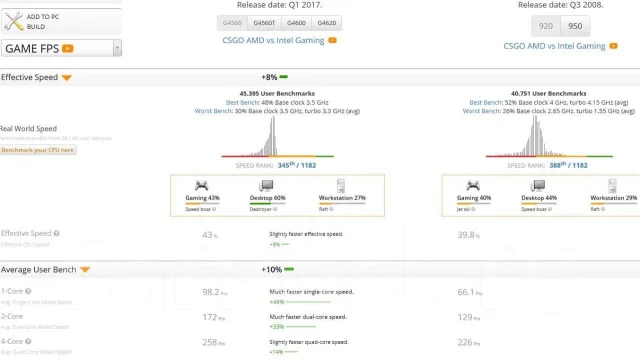This screenshot has height=361, width=640.
Task: Click the Desktop 44% monitor icon
Action: tap(538, 186)
